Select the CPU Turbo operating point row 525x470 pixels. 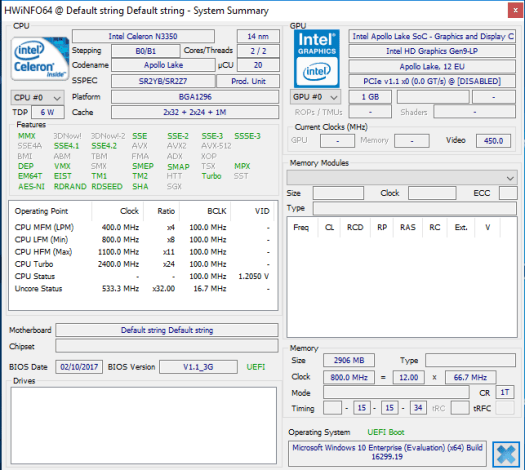tap(143, 264)
